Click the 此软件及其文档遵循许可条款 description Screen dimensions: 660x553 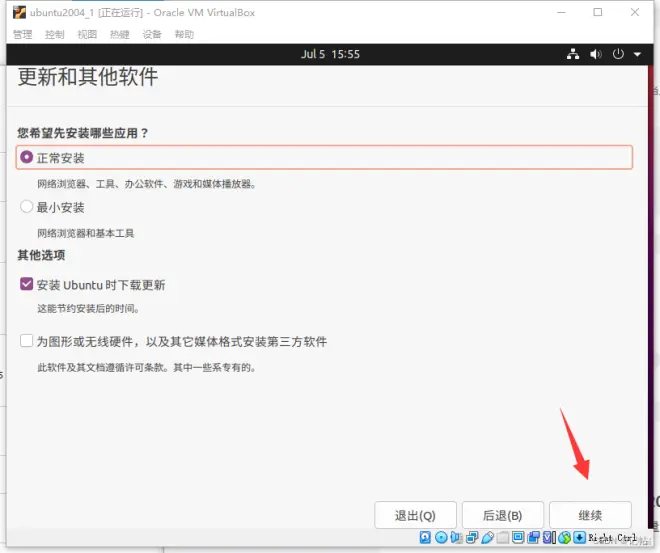(x=146, y=367)
